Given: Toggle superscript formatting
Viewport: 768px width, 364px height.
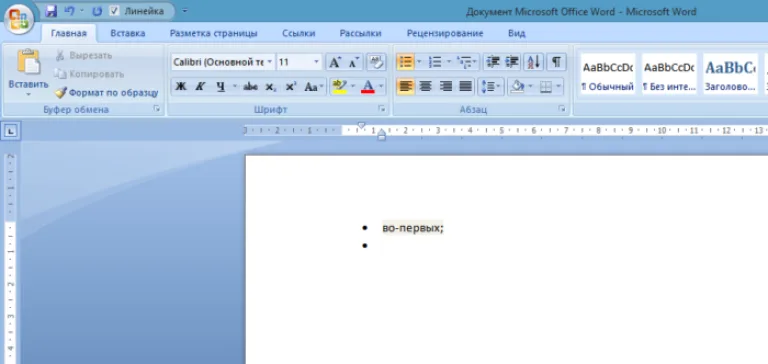Looking at the screenshot, I should point(291,87).
